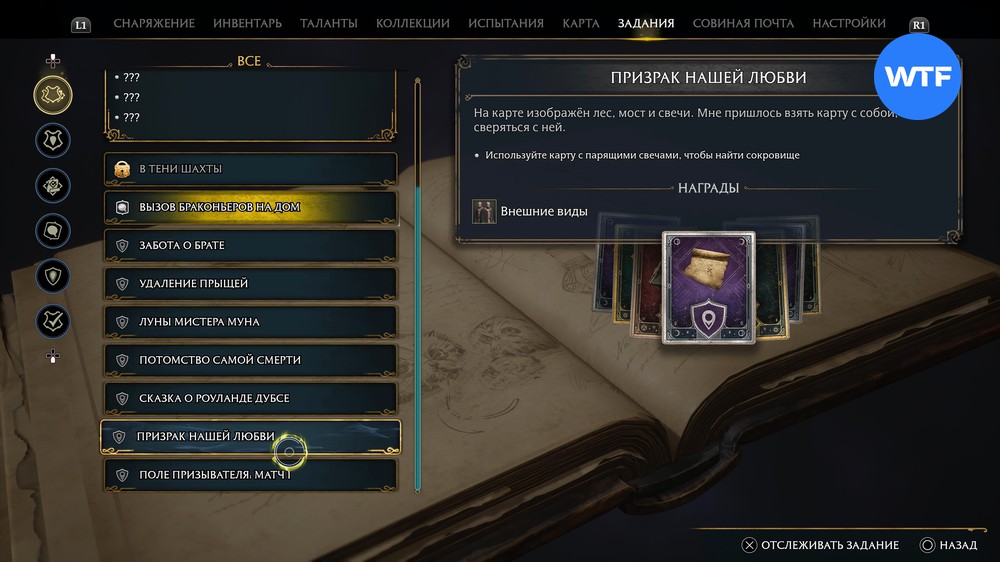The width and height of the screenshot is (1000, 562).
Task: Open the ЗАДАНИЯ tab
Action: (645, 24)
